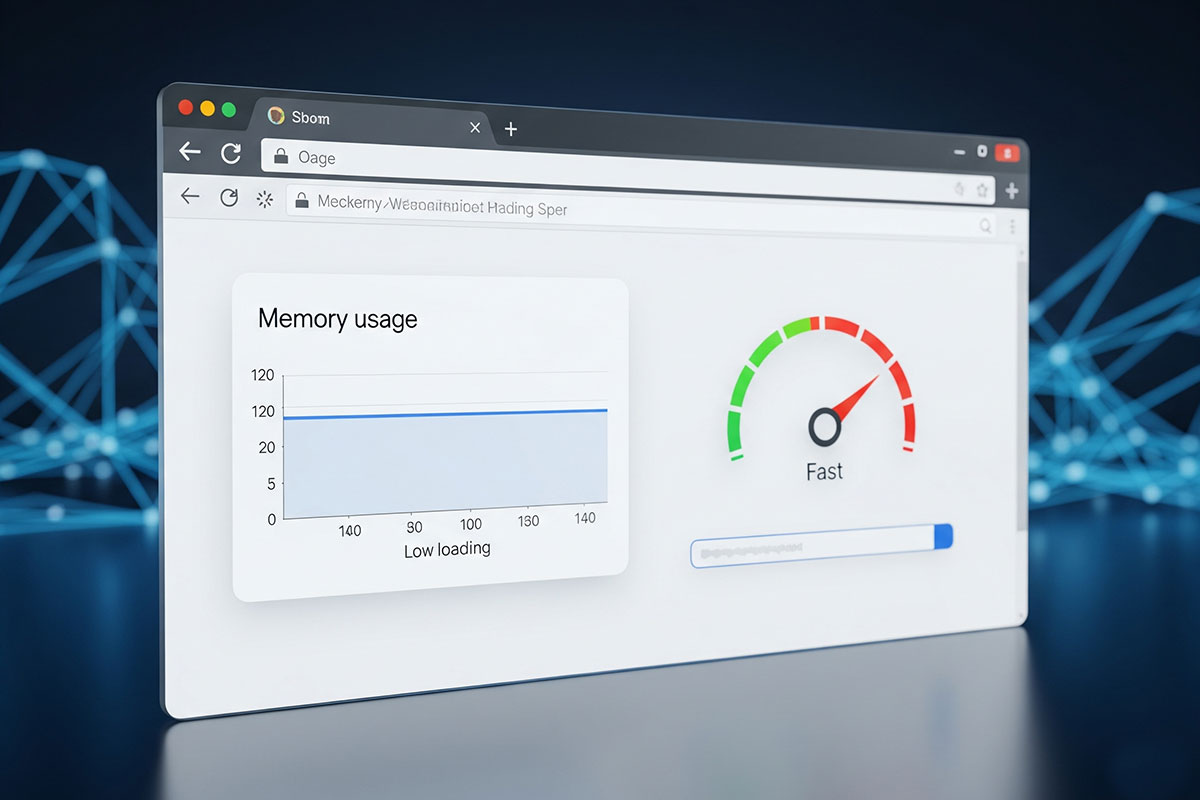Click the loading spinner icon
The height and width of the screenshot is (800, 1200).
[265, 199]
